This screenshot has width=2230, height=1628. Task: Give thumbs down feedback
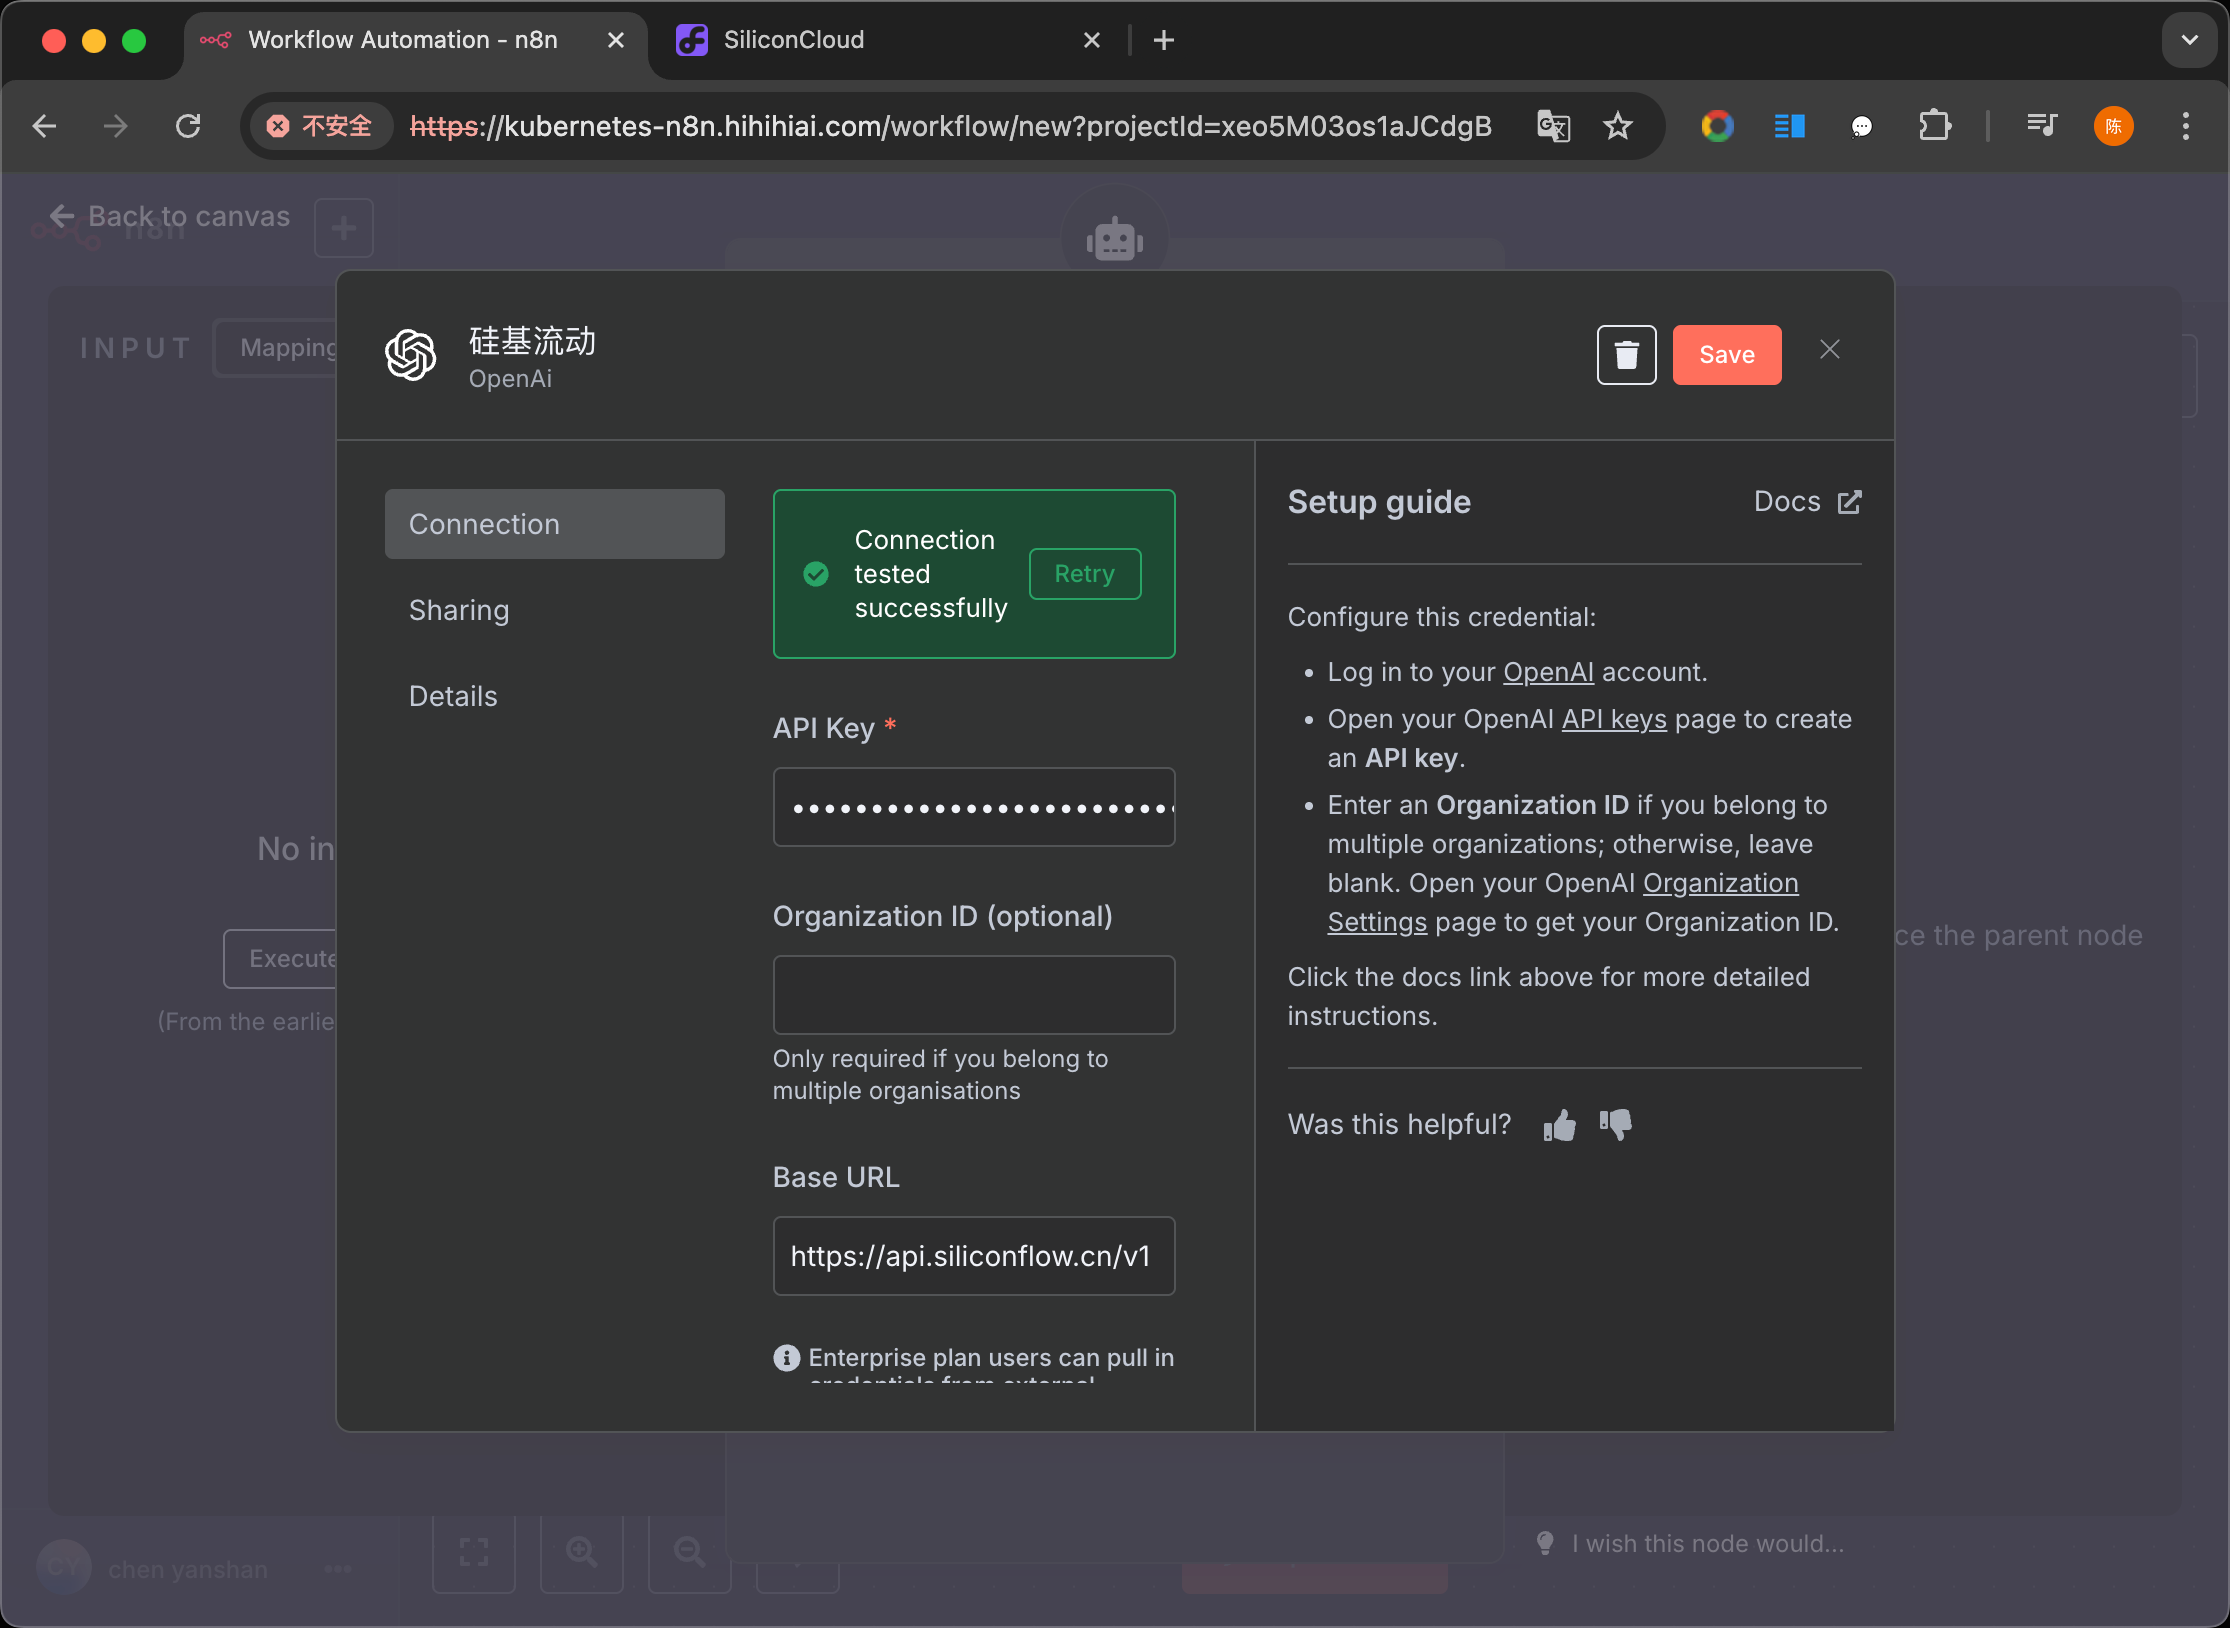pos(1615,1125)
